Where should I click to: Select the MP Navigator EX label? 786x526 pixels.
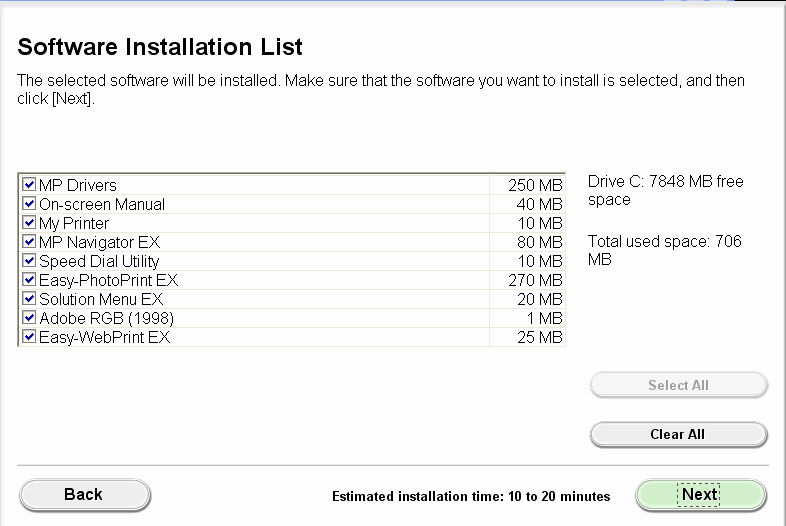tap(99, 242)
